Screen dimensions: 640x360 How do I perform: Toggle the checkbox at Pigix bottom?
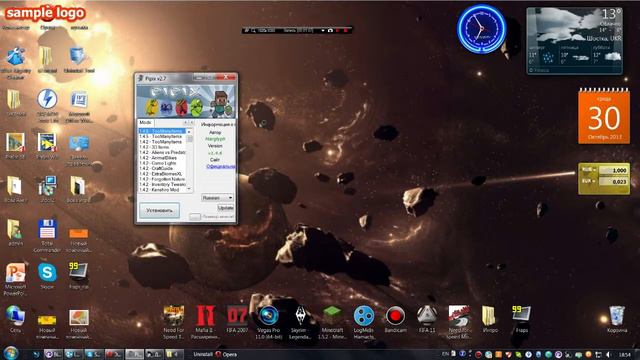click(x=195, y=217)
